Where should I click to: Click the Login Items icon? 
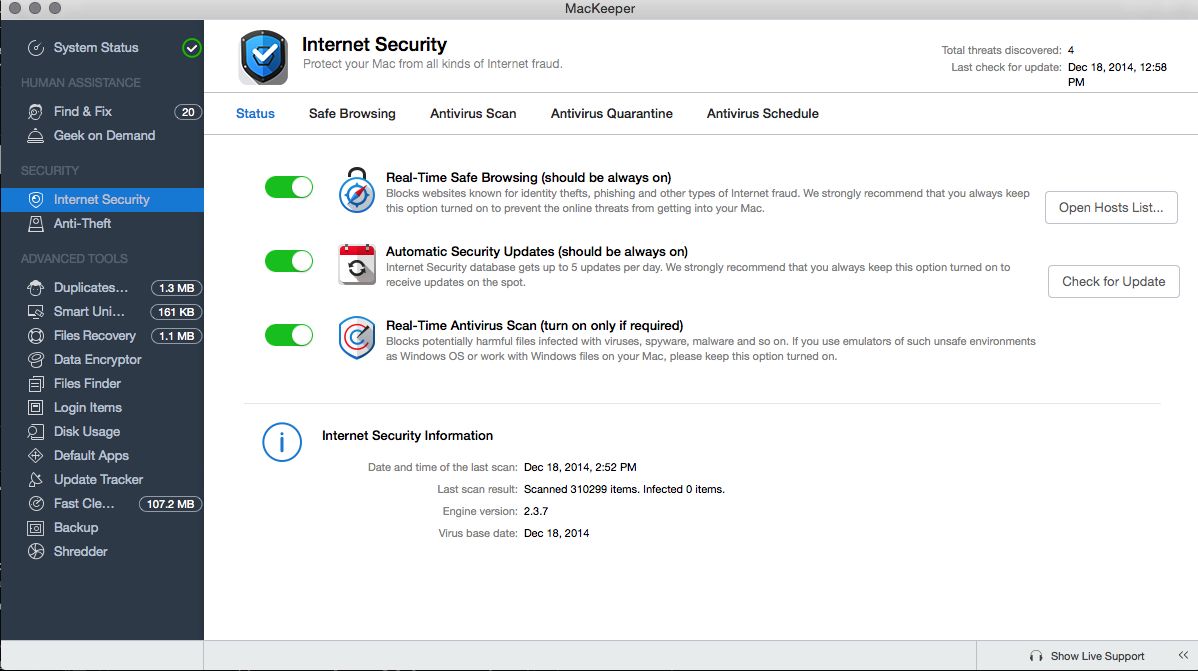click(36, 408)
